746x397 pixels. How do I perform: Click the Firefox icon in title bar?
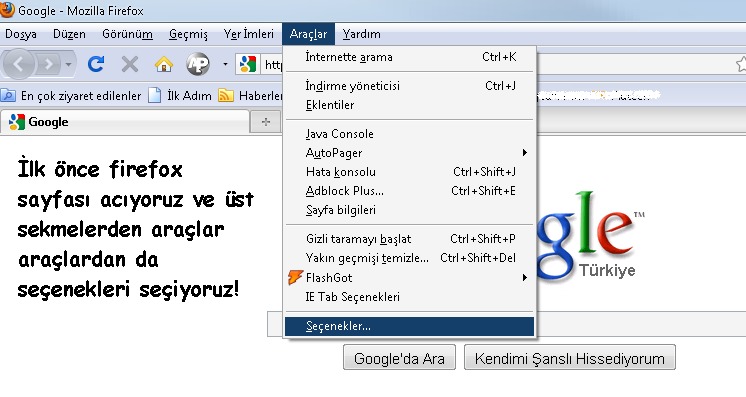(x=7, y=10)
